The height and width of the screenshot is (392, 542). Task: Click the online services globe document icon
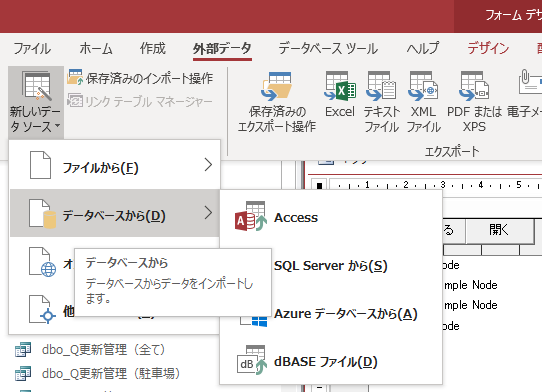[42, 262]
